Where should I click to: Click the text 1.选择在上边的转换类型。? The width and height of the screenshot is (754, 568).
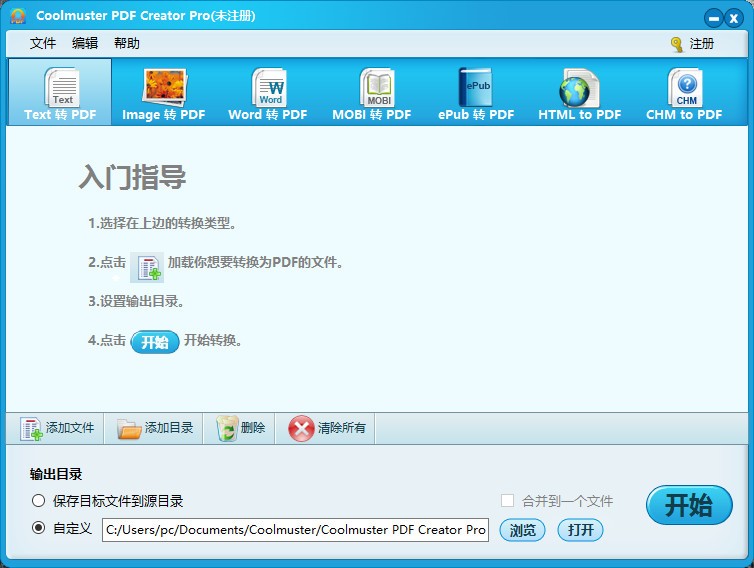tap(162, 223)
